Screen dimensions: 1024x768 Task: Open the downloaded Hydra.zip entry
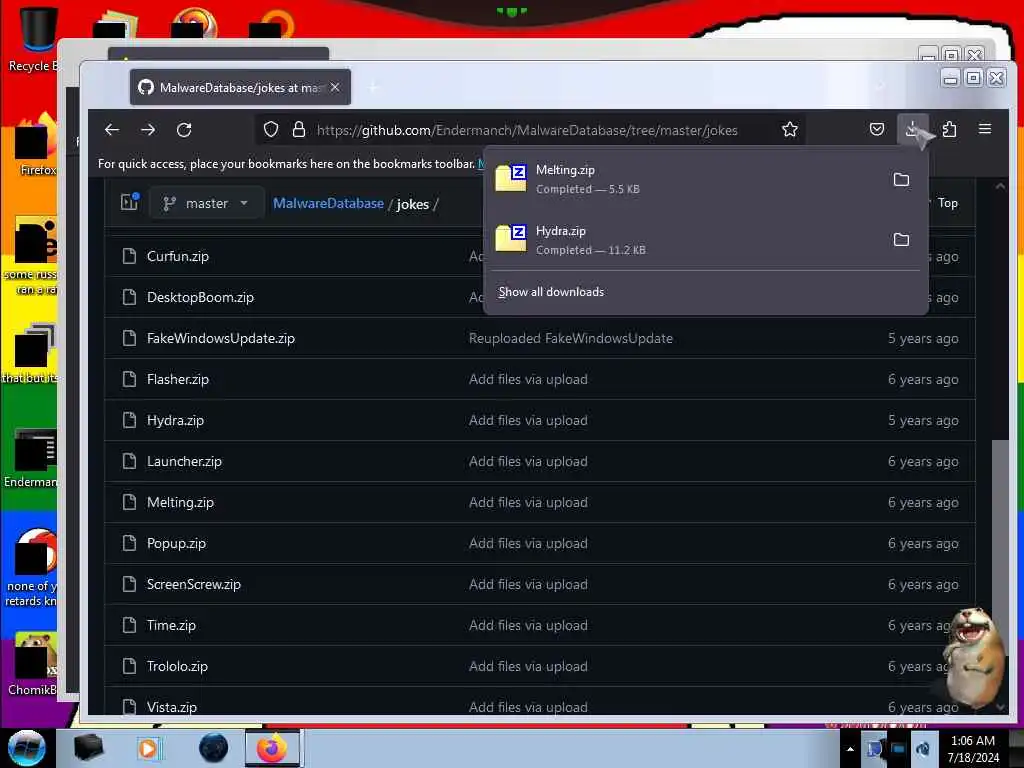coord(686,240)
